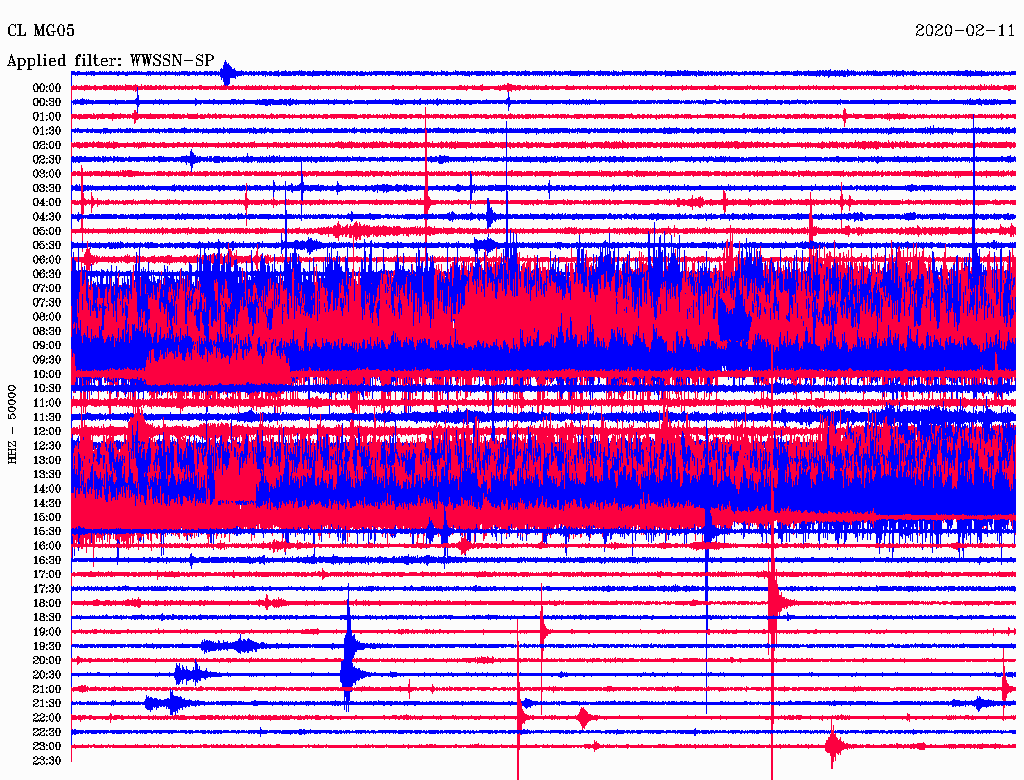Click the 15:30 time label

[47, 532]
